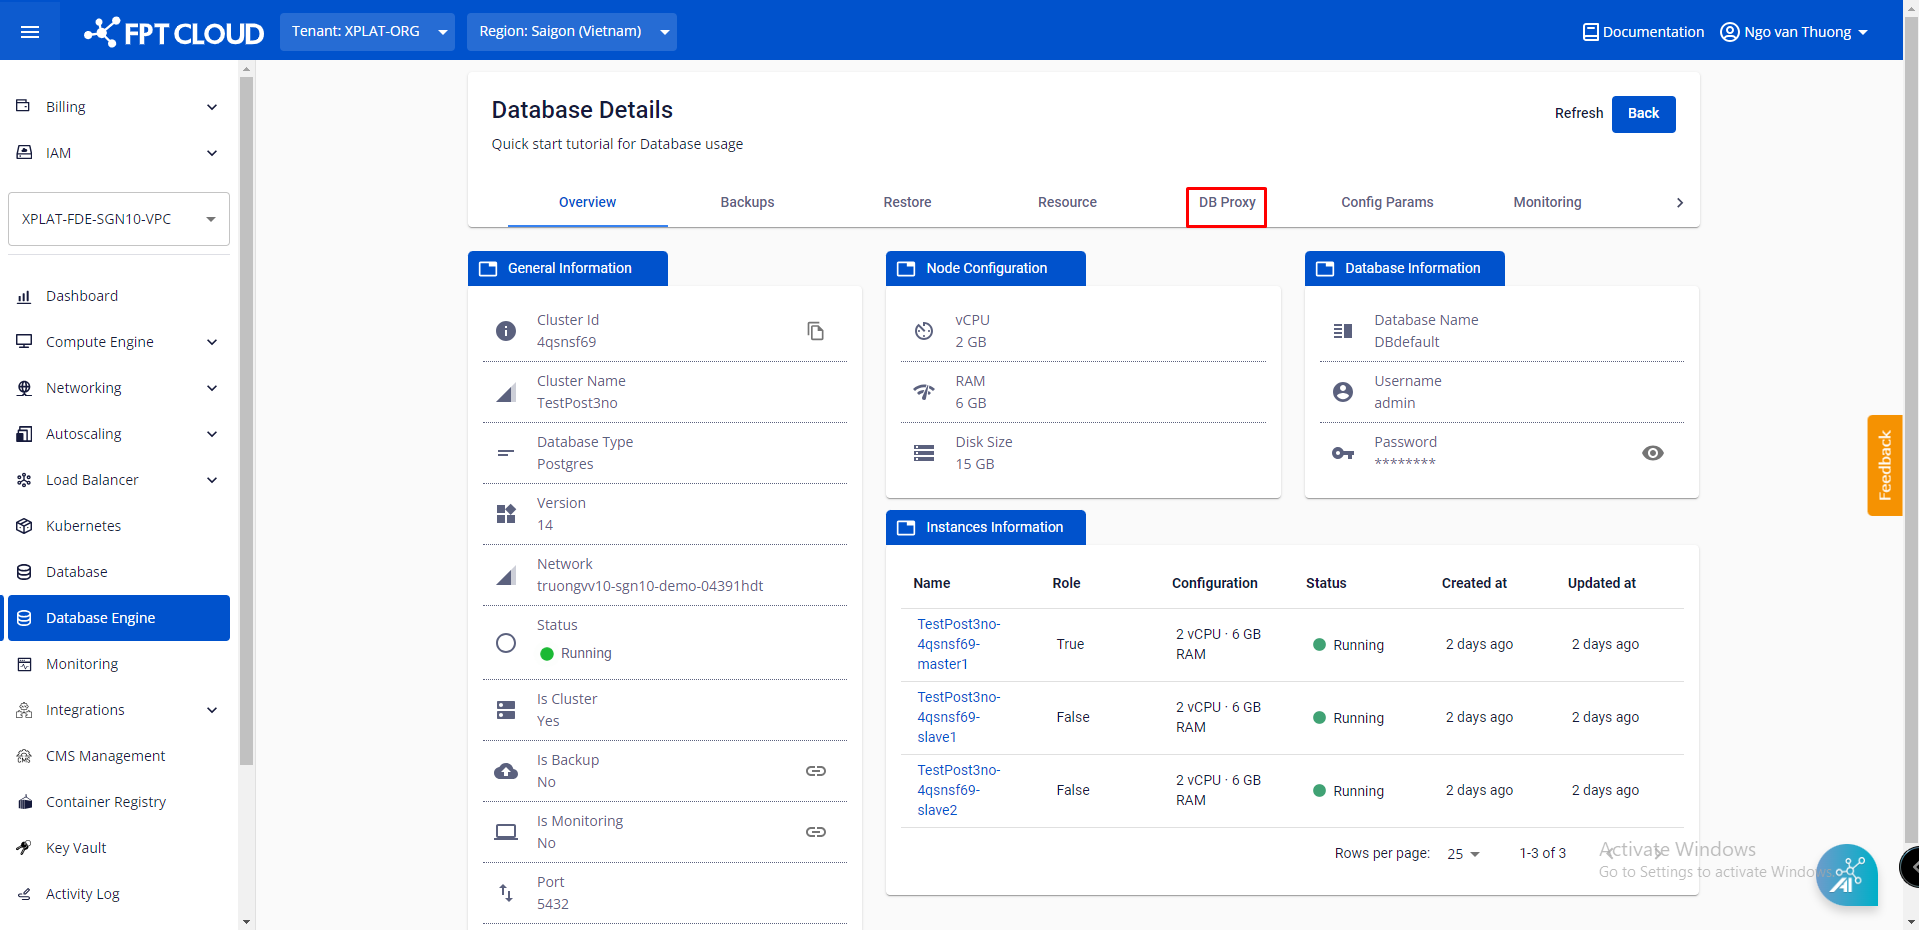Change rows per page from 25
Viewport: 1919px width, 930px height.
coord(1463,854)
